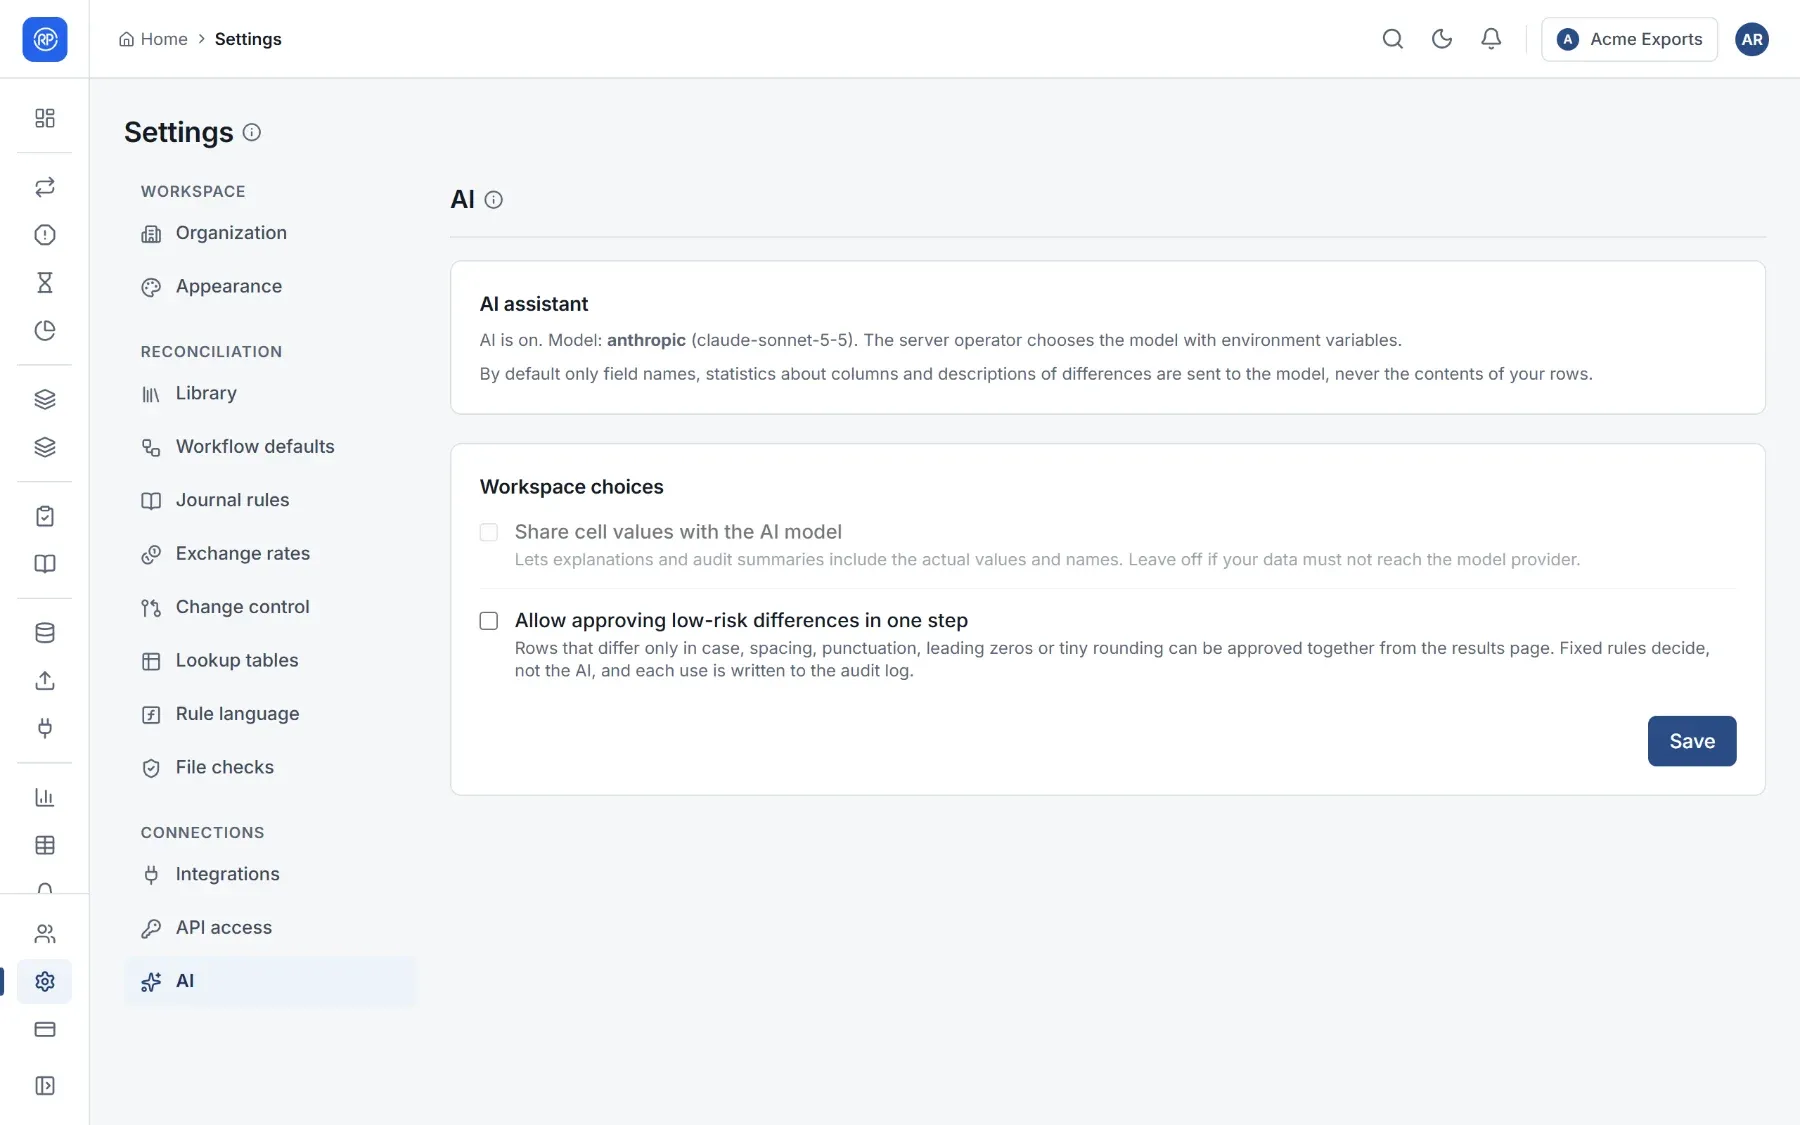1800x1125 pixels.
Task: Select Change control in the settings menu
Action: pos(270,607)
